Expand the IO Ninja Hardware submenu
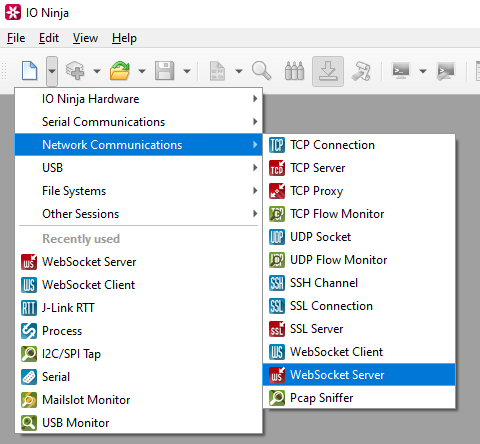Screen dimensions: 480x444 point(139,99)
